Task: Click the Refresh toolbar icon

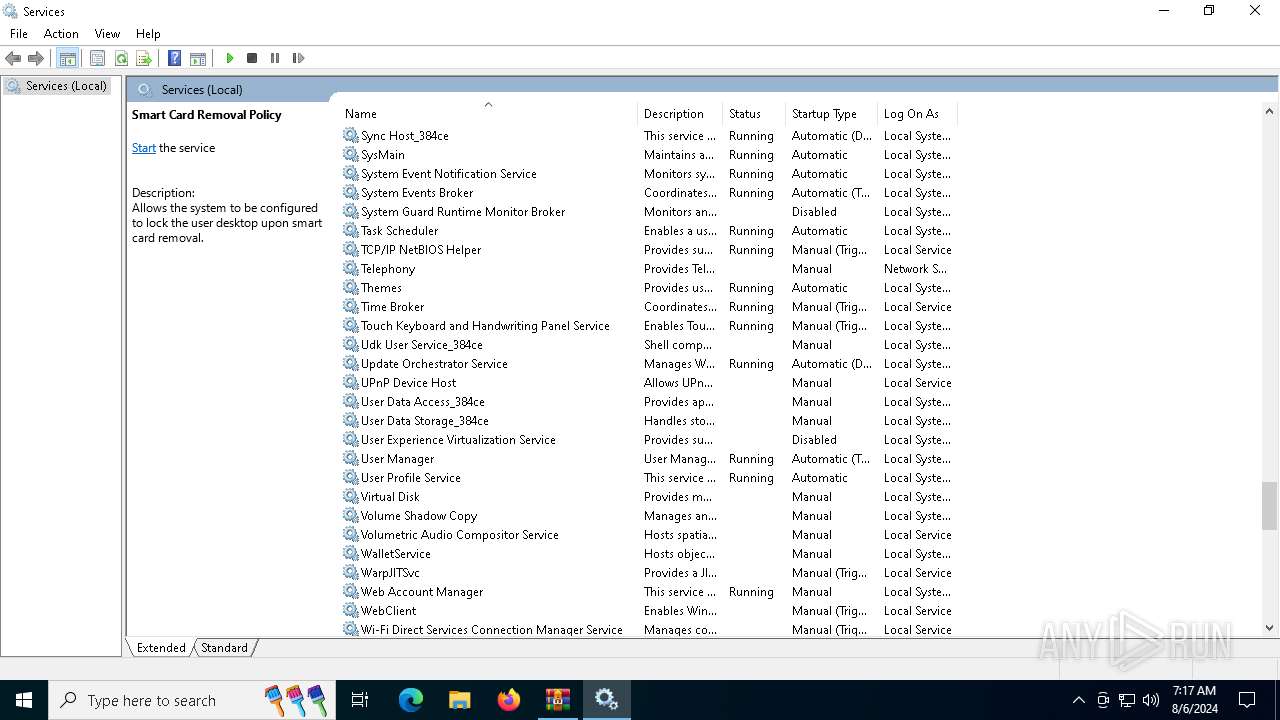Action: [121, 58]
